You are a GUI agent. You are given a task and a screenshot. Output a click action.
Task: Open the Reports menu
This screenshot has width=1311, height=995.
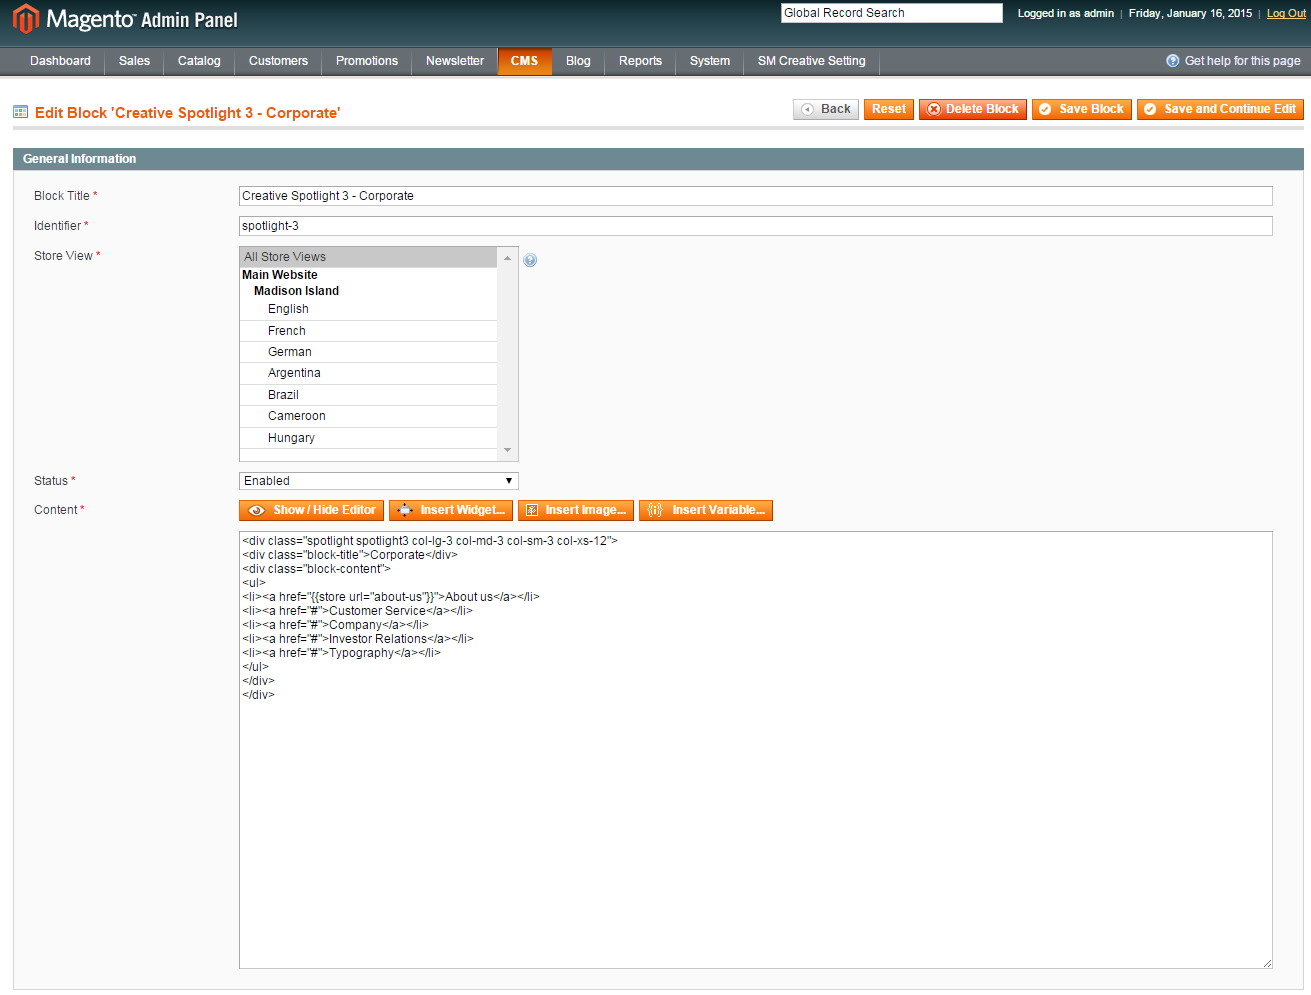pos(640,61)
